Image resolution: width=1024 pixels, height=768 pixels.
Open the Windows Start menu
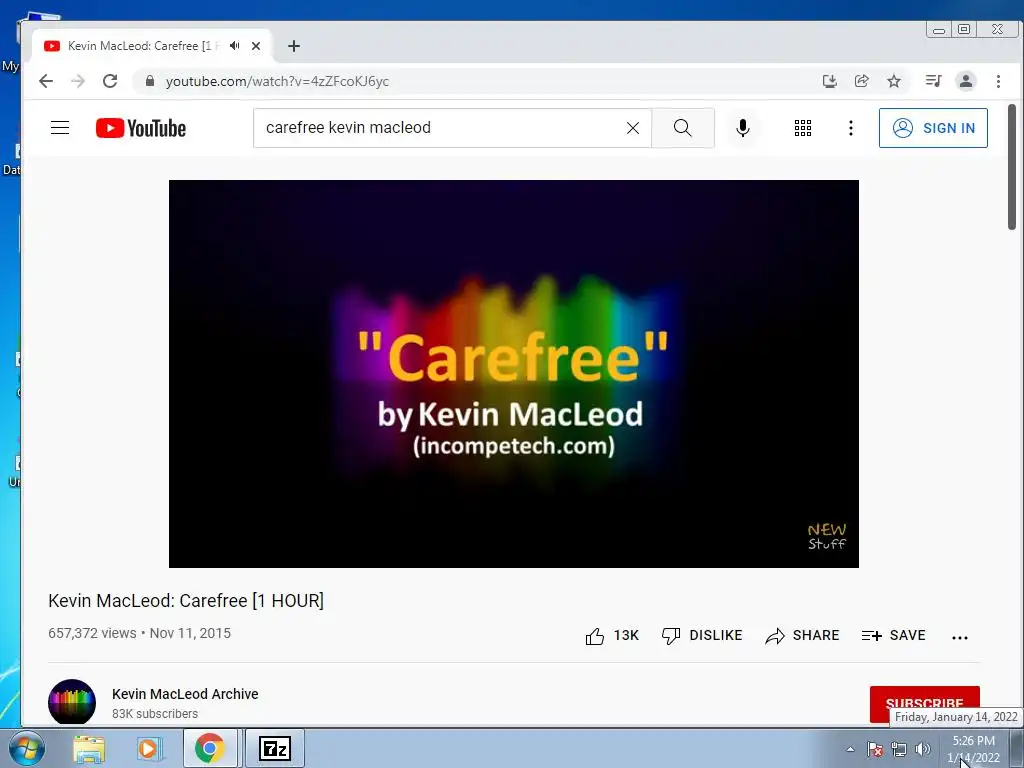click(27, 748)
